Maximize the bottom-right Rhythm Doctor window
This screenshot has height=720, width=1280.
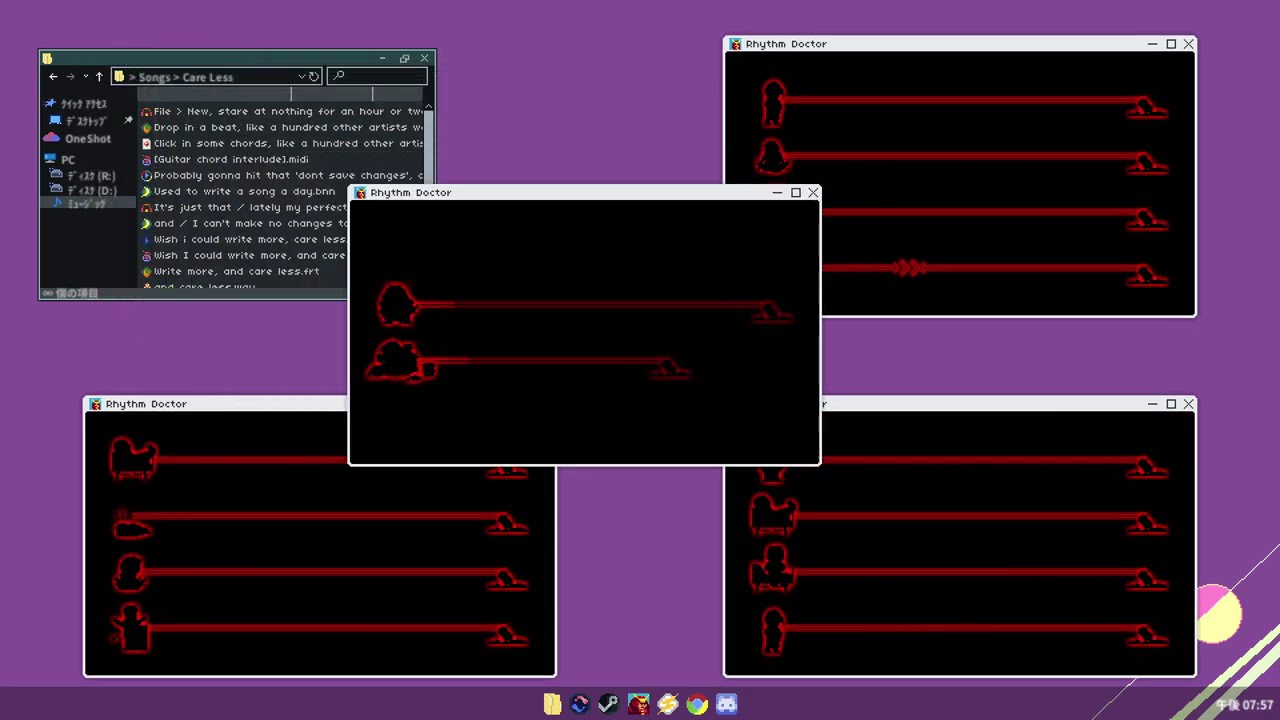tap(1171, 404)
